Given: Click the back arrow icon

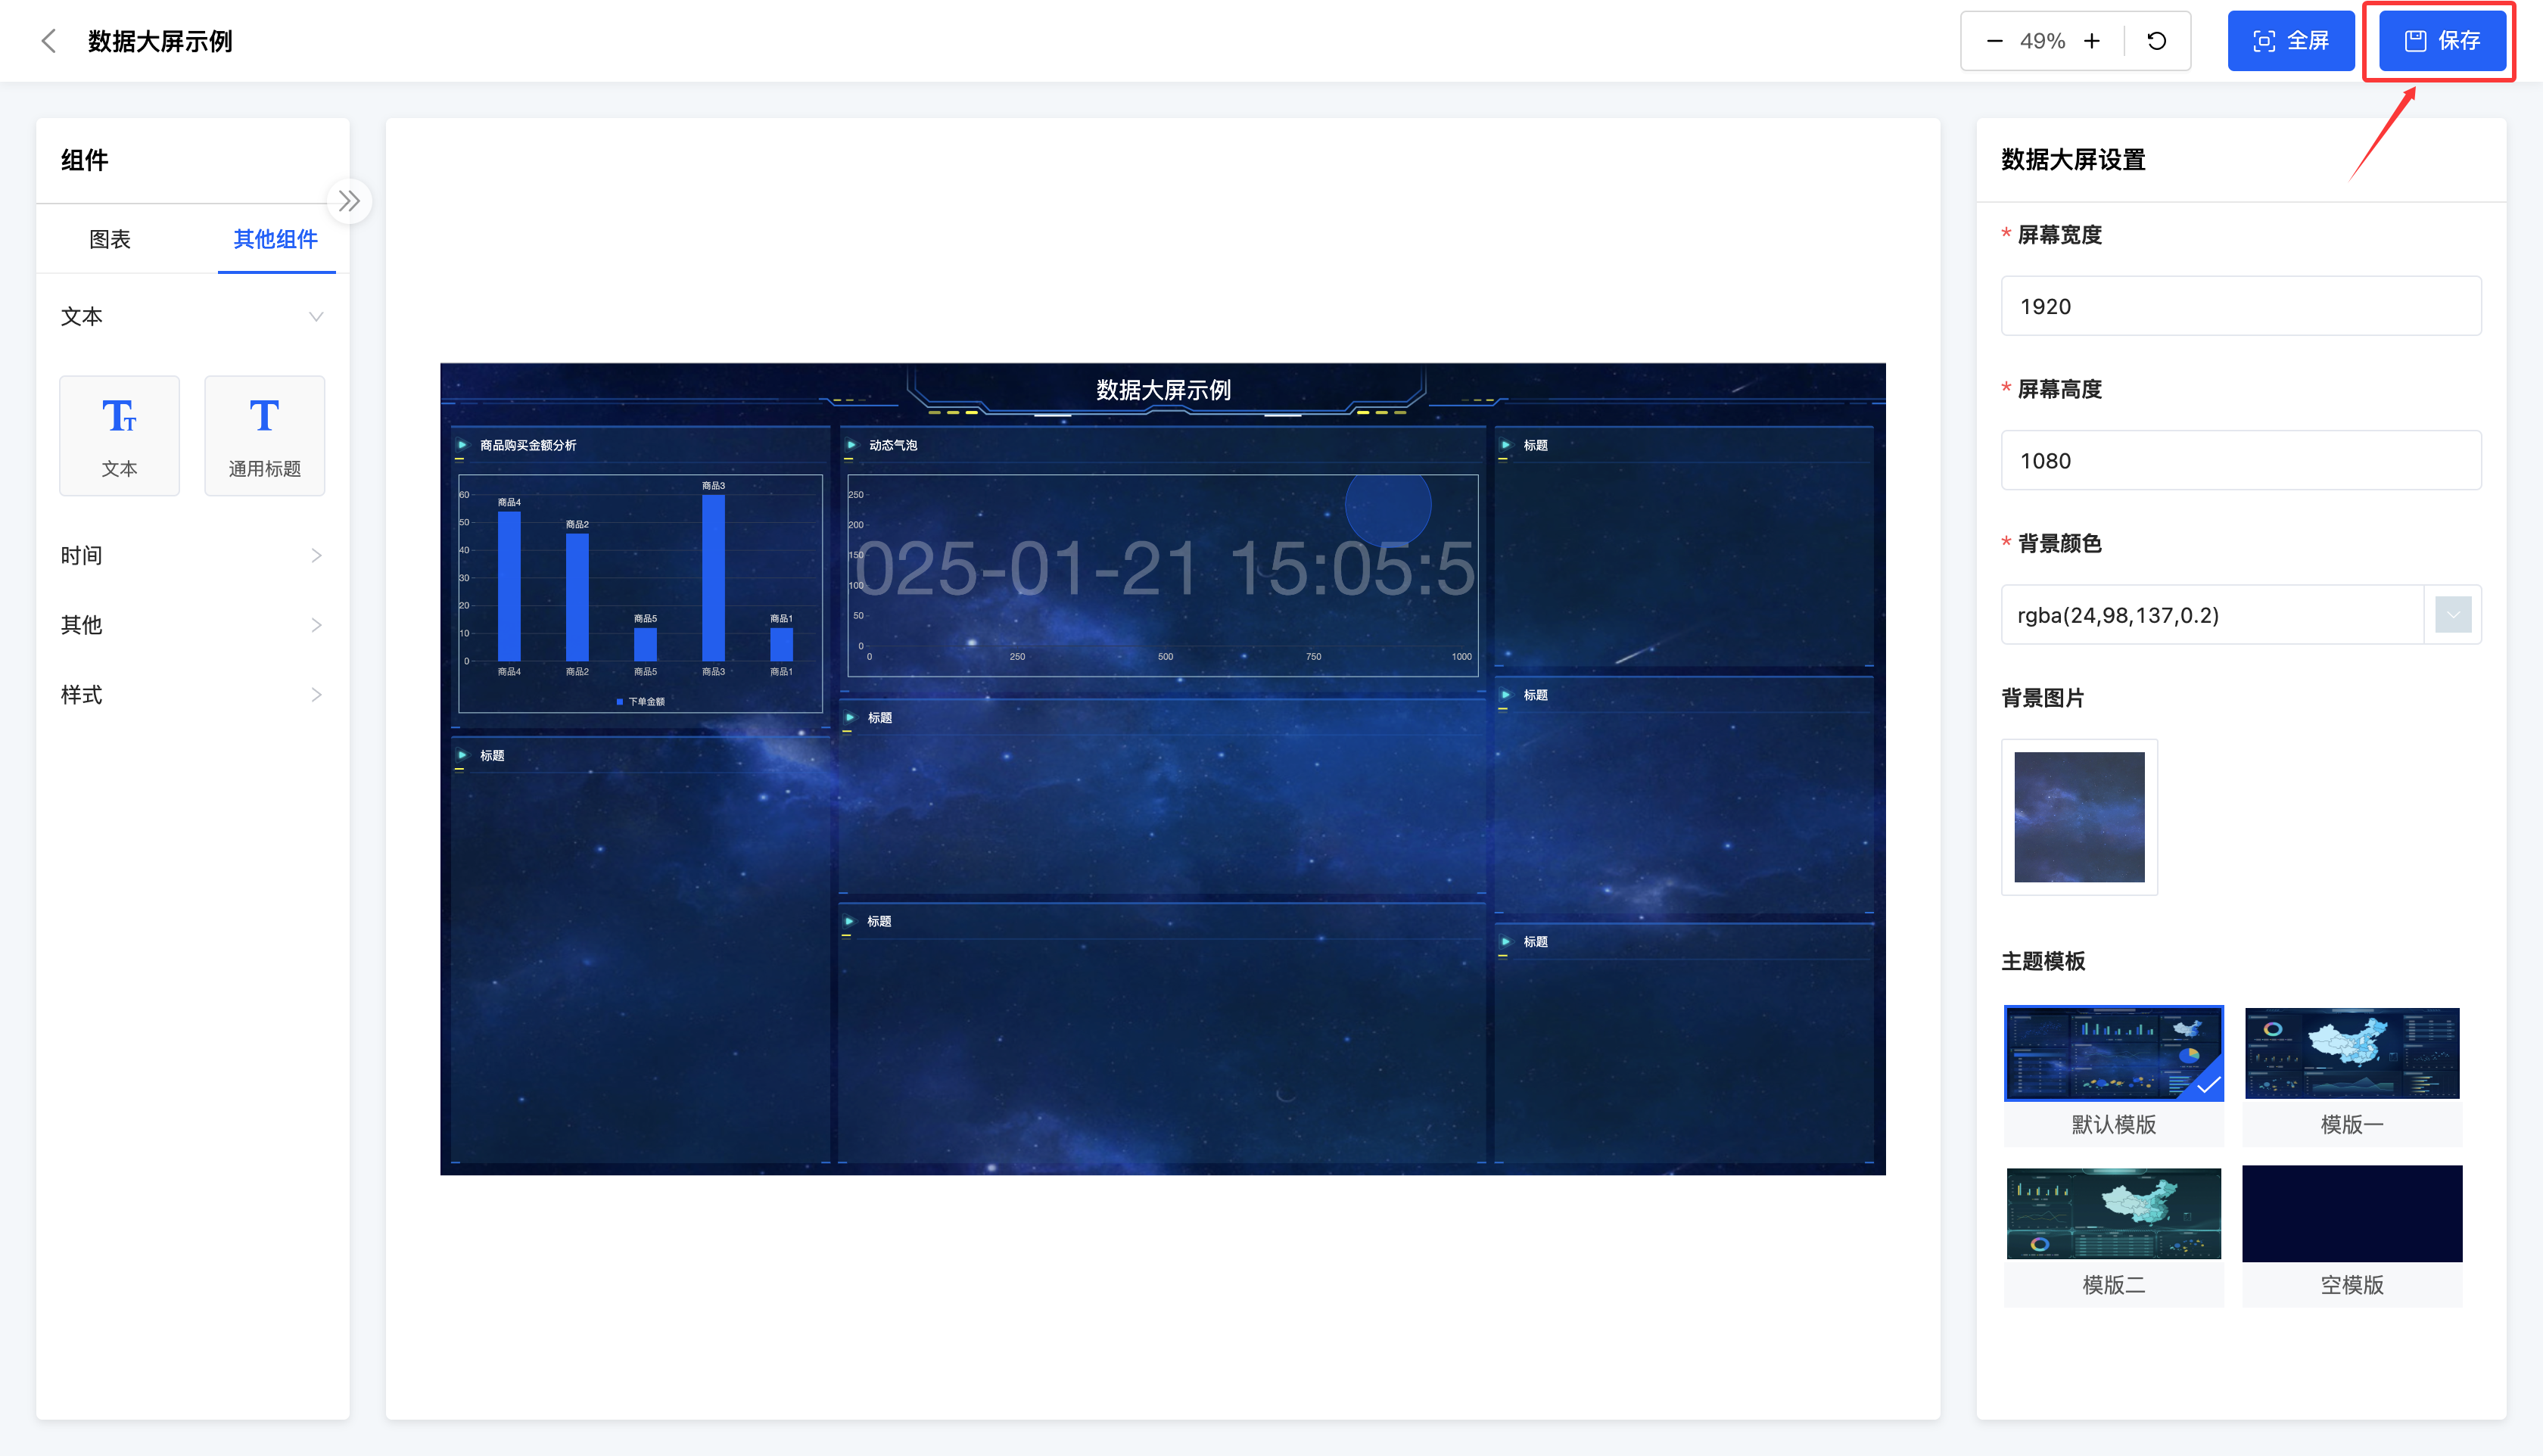Looking at the screenshot, I should click(x=48, y=41).
